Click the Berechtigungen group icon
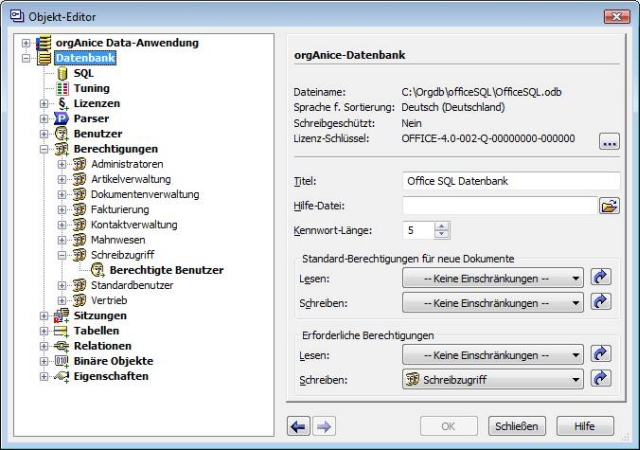 [62, 149]
